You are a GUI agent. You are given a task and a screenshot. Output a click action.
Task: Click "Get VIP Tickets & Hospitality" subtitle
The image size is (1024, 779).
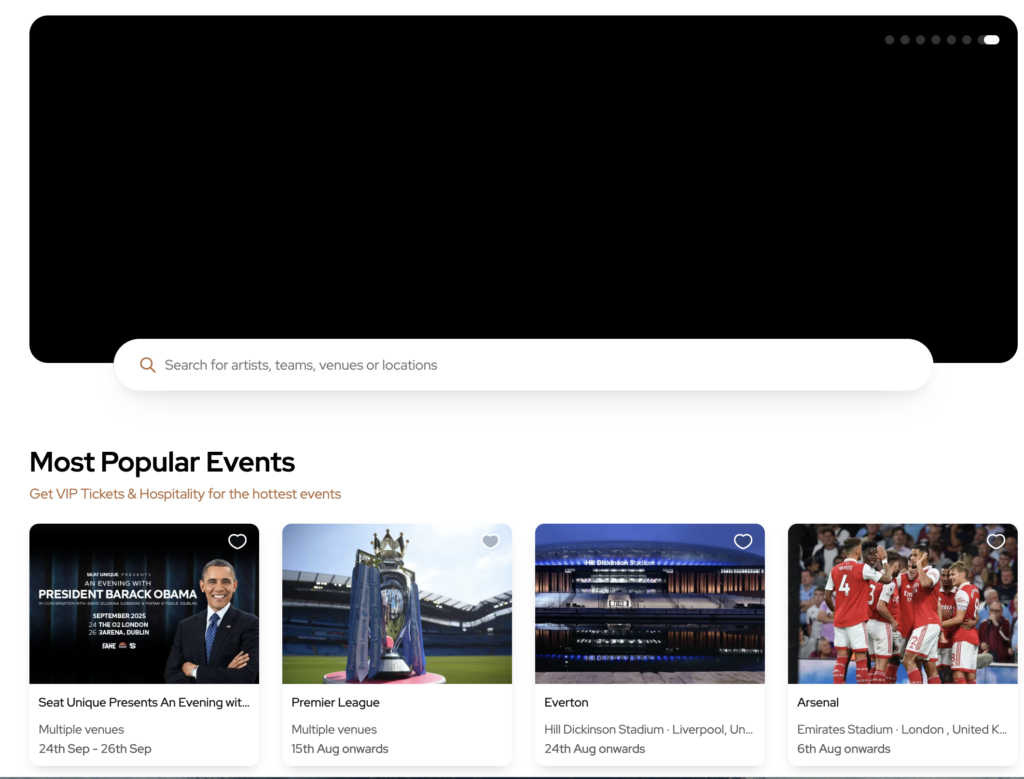(185, 494)
